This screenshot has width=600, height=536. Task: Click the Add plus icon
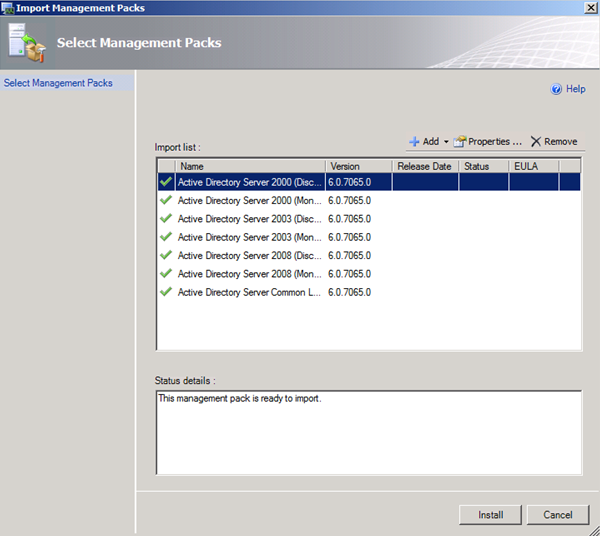coord(414,142)
